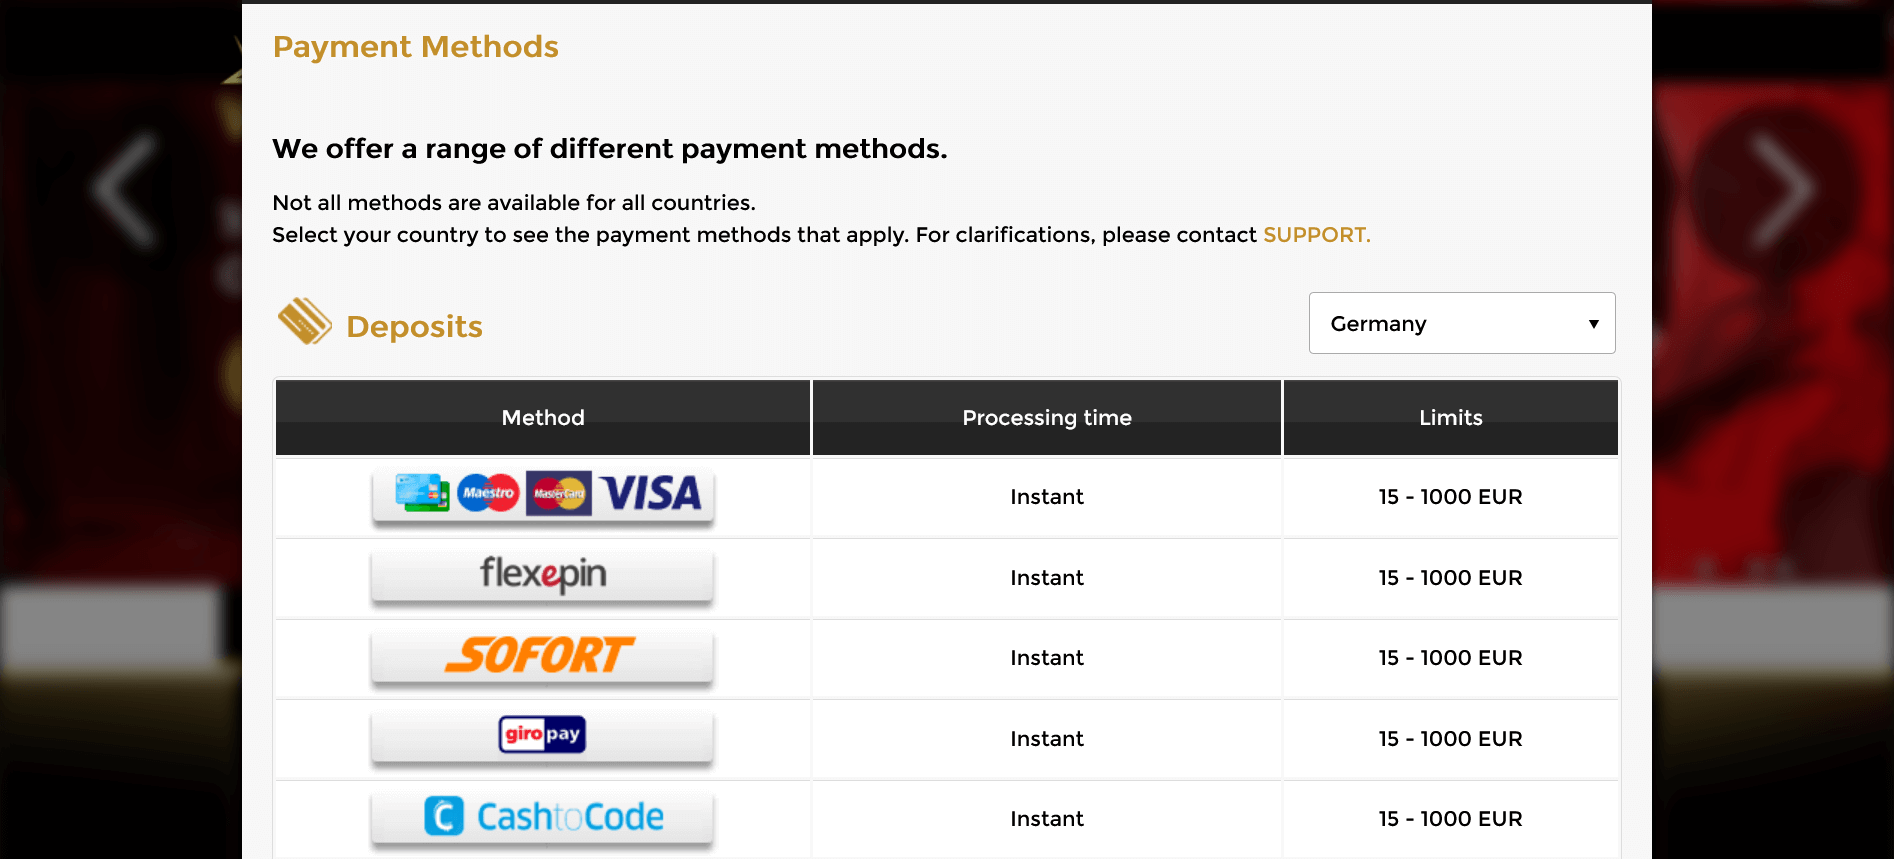Screen dimensions: 1894x859
Task: Click the Deposits section heading
Action: [x=414, y=327]
